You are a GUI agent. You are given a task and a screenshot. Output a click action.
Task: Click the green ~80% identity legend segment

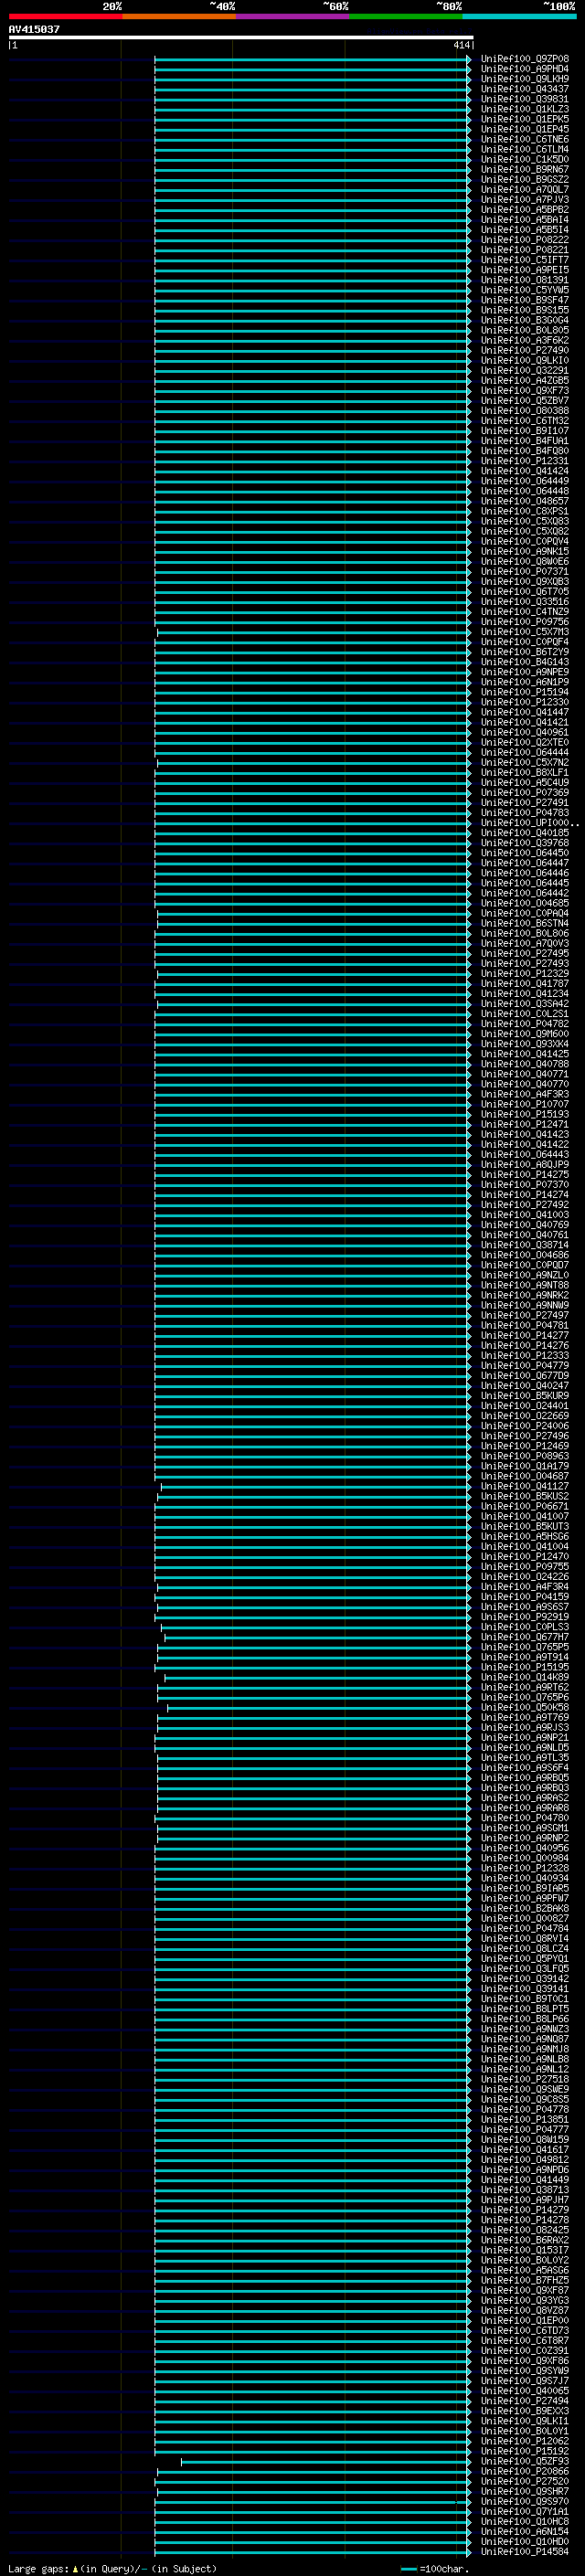pyautogui.click(x=406, y=16)
